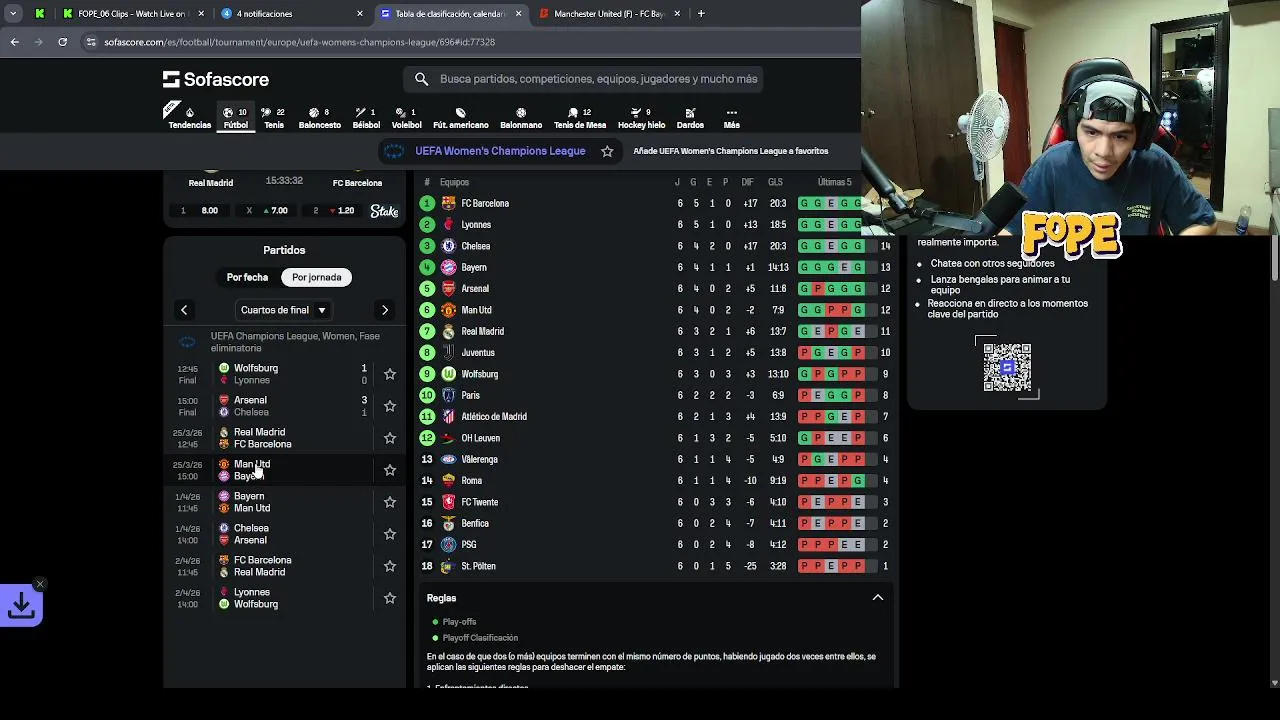Go to previous round arrow

pos(184,310)
